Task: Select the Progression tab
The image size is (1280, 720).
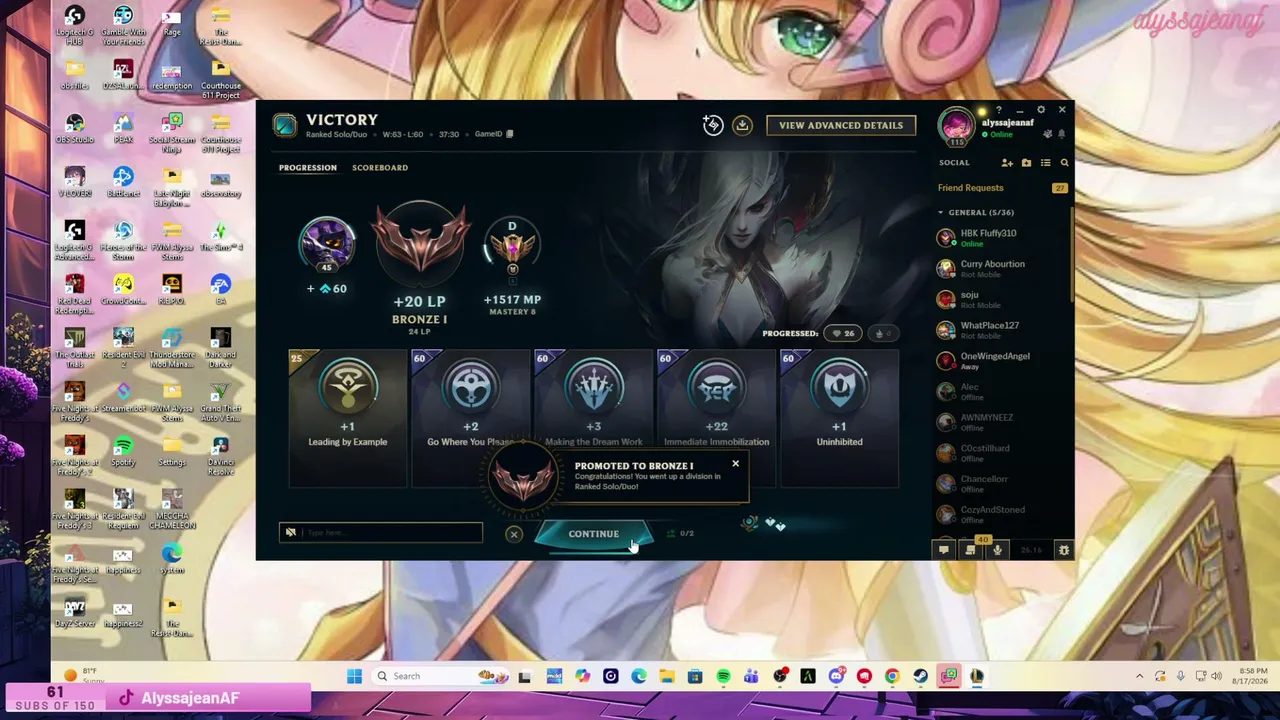Action: coord(308,167)
